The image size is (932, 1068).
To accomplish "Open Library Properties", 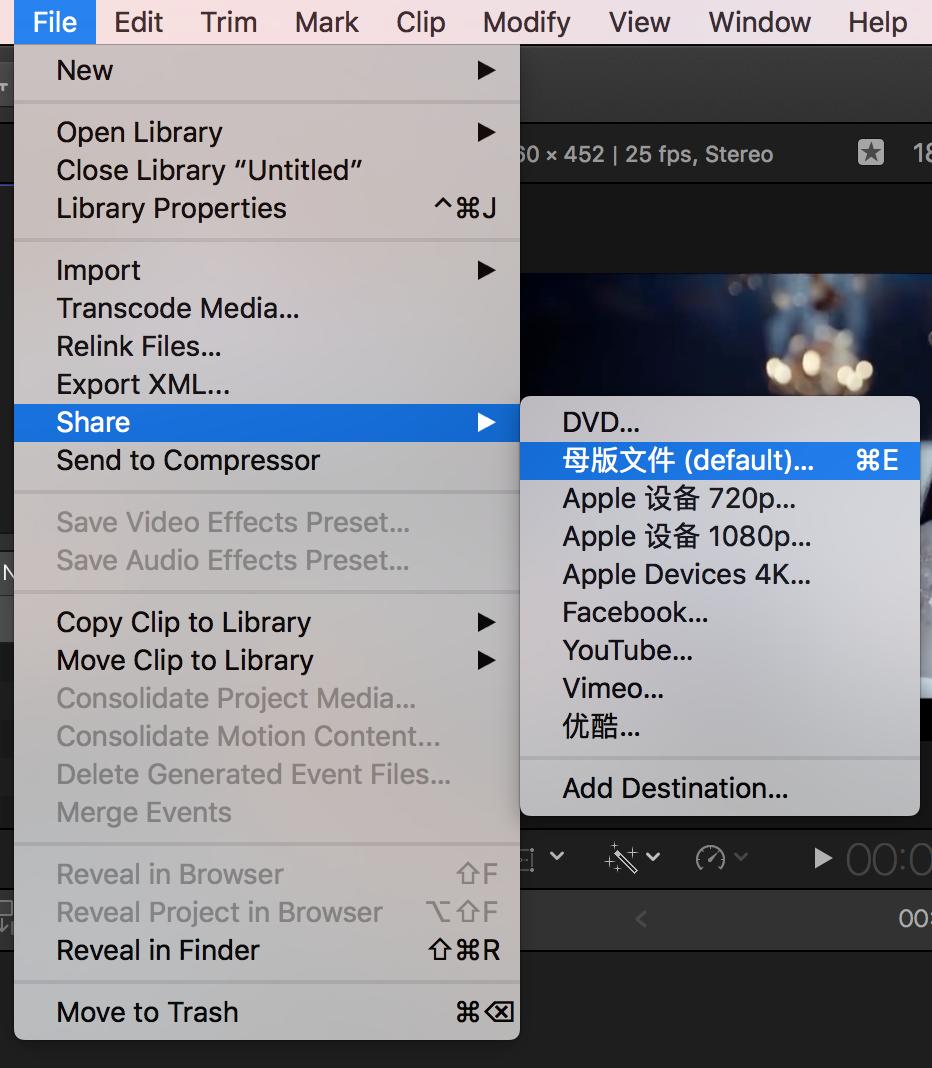I will [266, 208].
